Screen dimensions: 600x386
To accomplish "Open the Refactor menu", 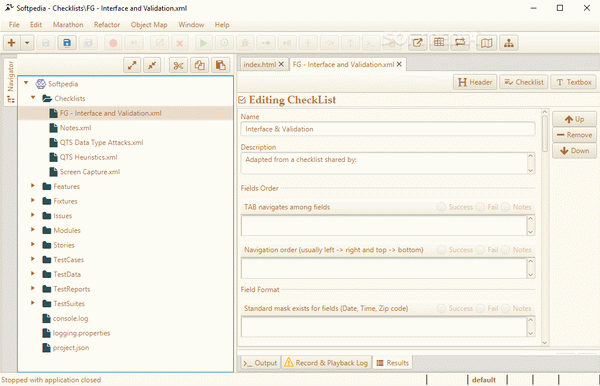I will click(x=107, y=24).
